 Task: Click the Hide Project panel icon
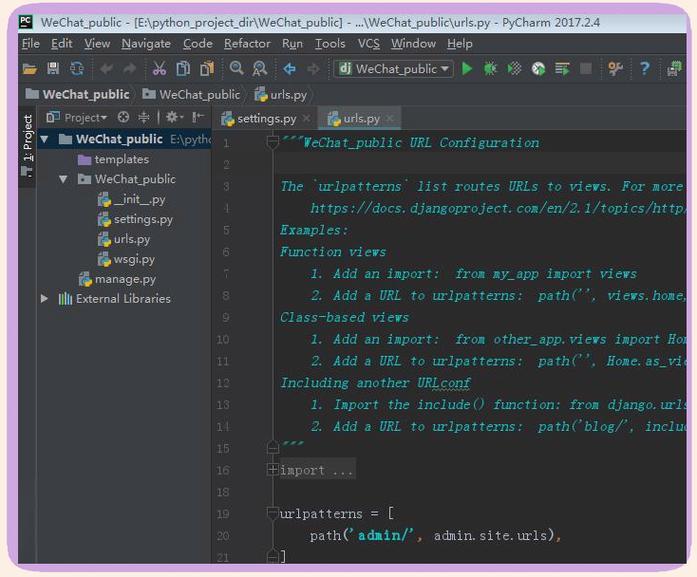198,117
